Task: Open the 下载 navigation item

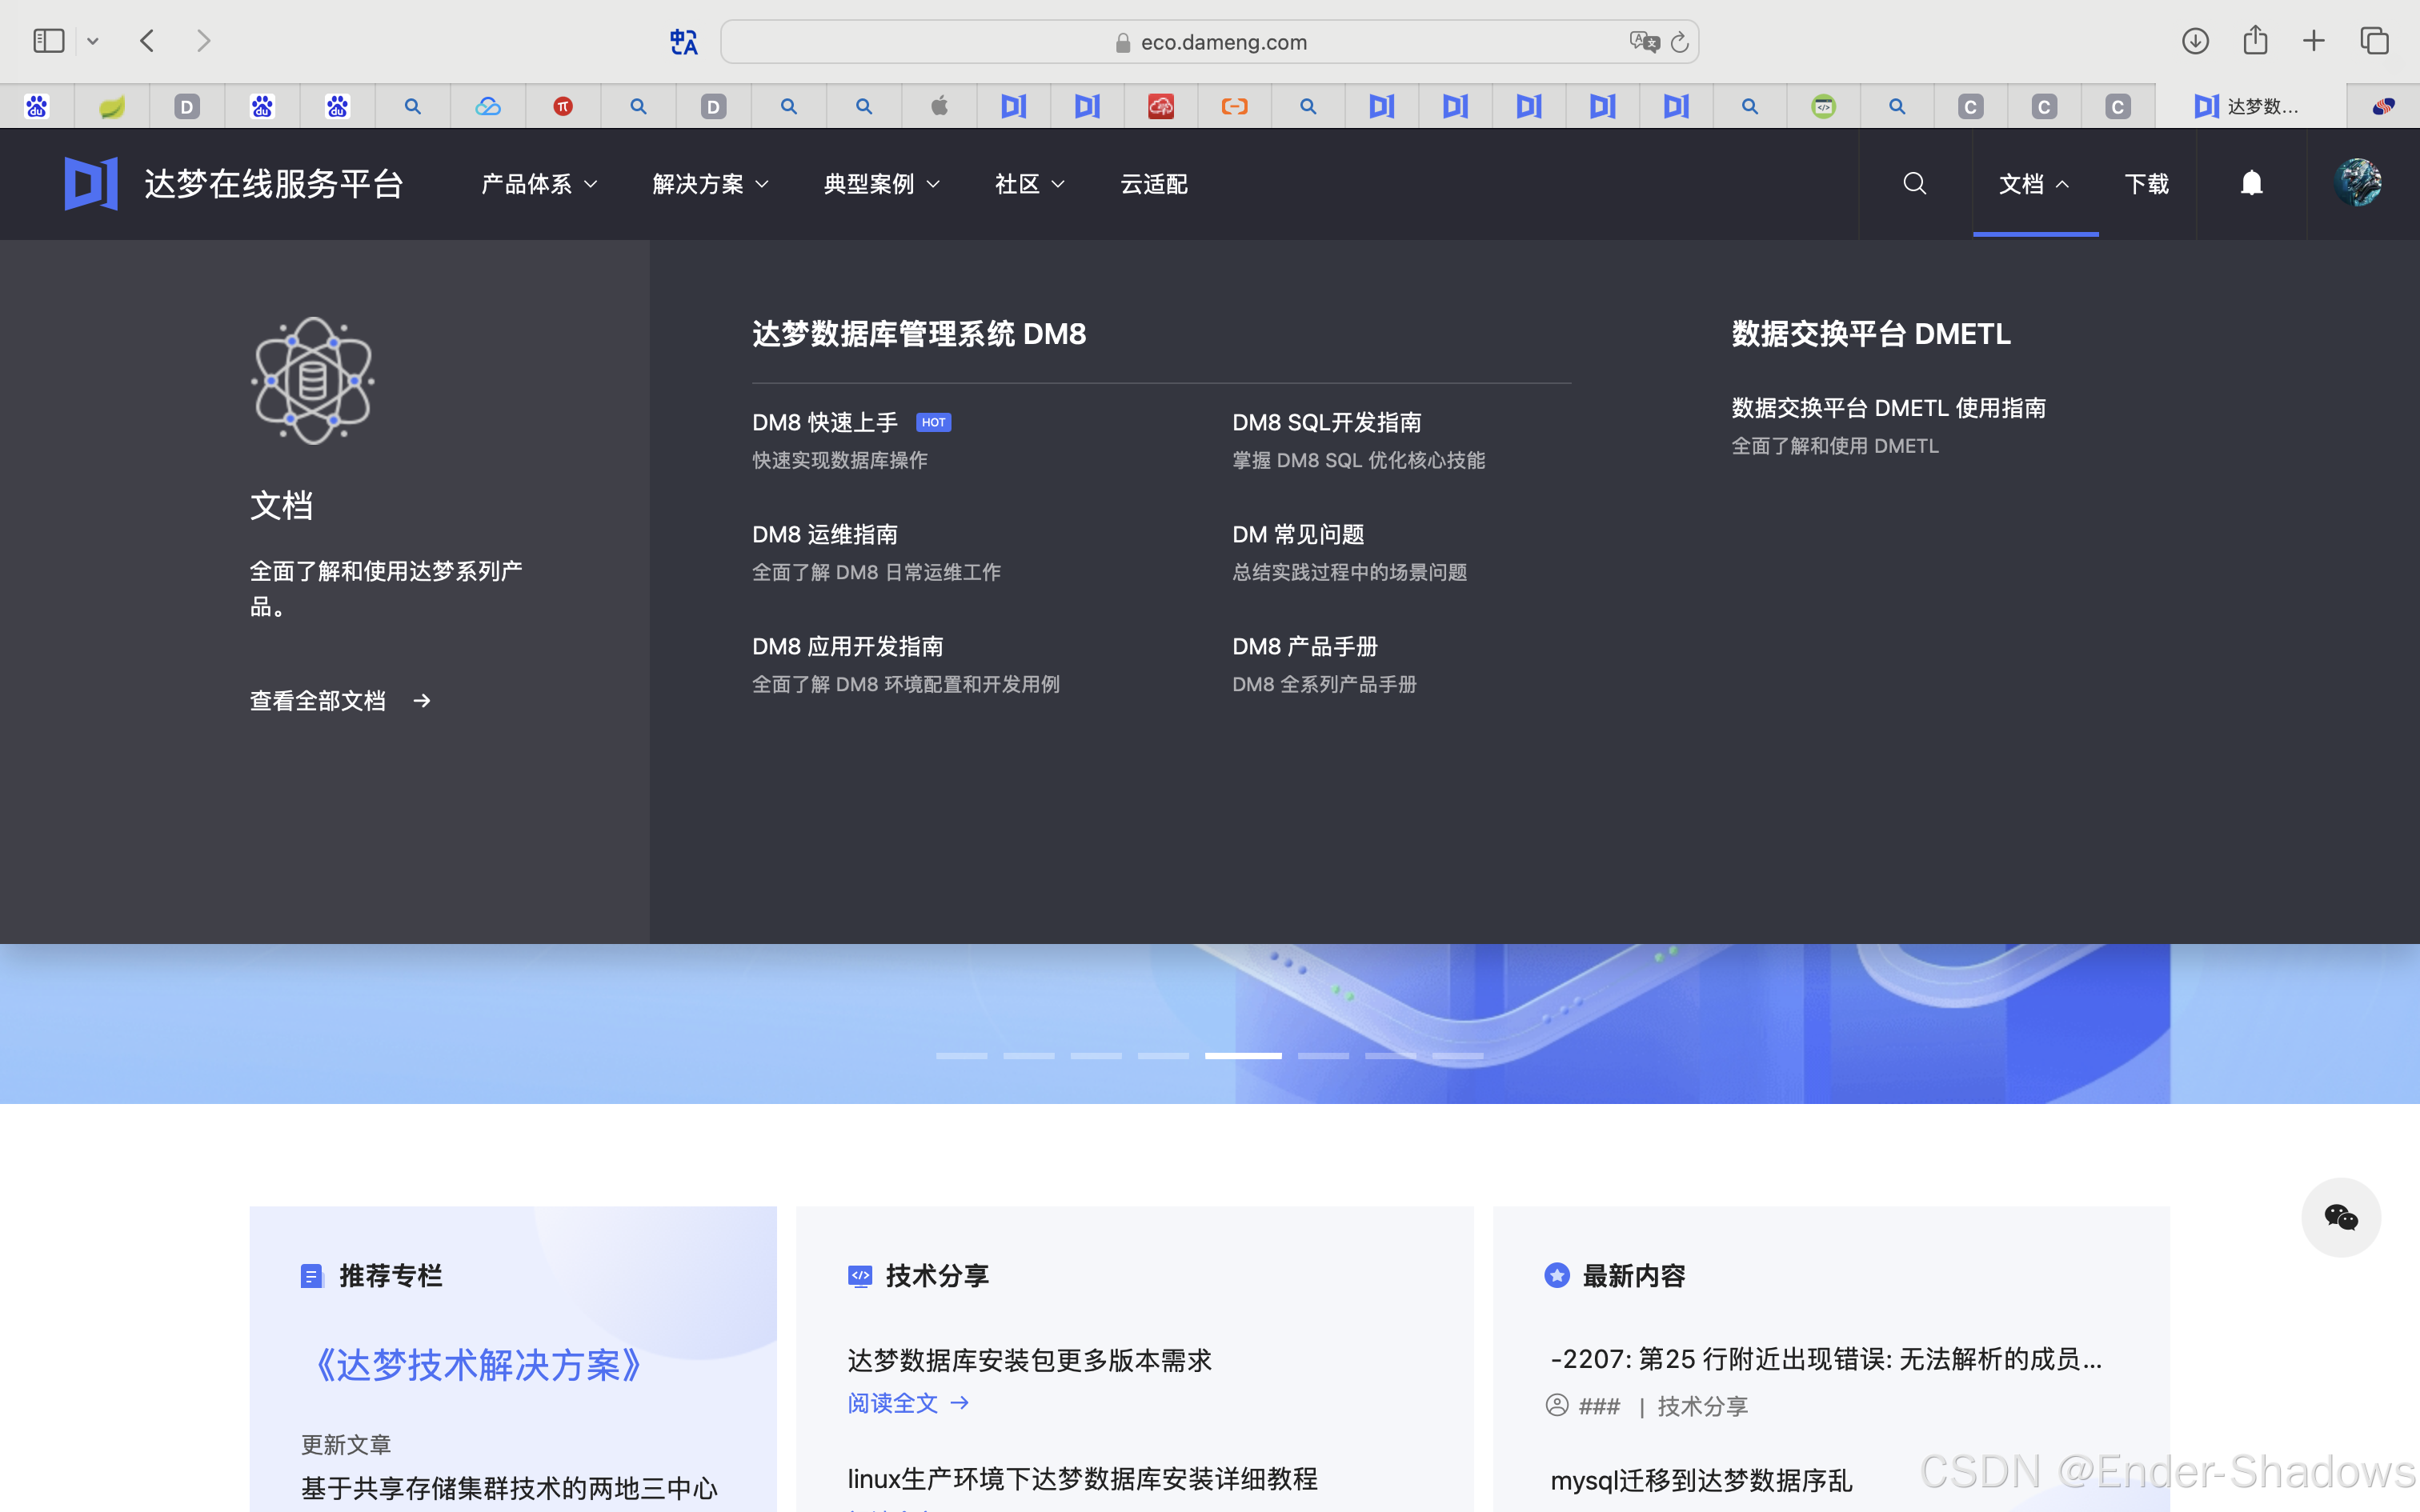Action: click(x=2146, y=184)
